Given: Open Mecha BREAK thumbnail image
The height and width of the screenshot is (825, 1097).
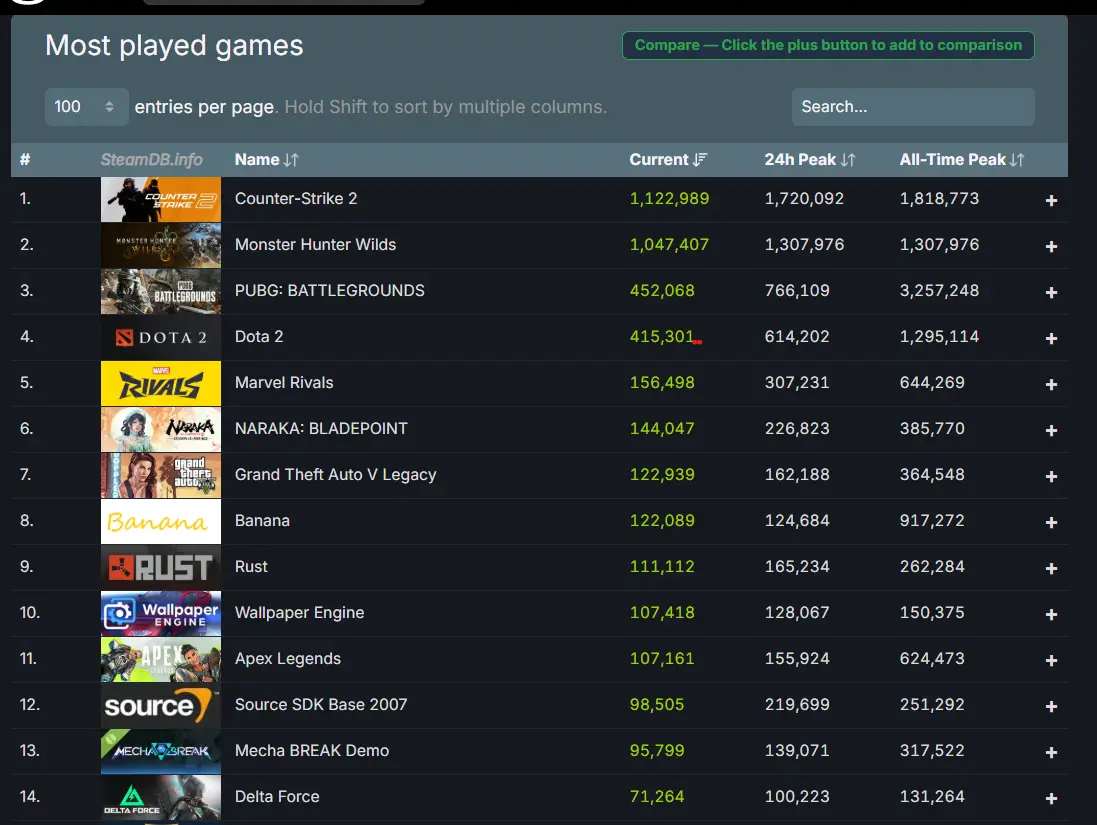Looking at the screenshot, I should (161, 752).
